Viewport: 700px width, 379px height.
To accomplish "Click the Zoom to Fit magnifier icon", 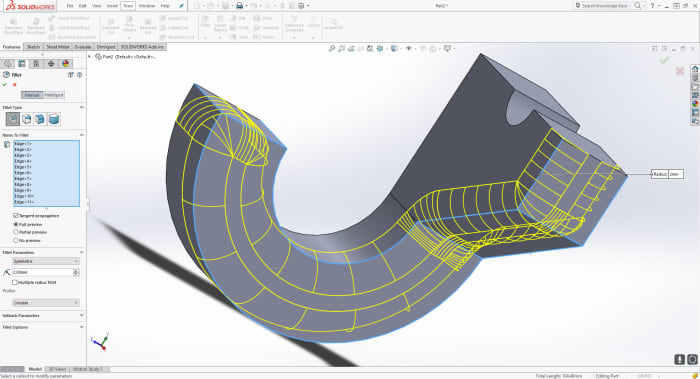I will [332, 49].
